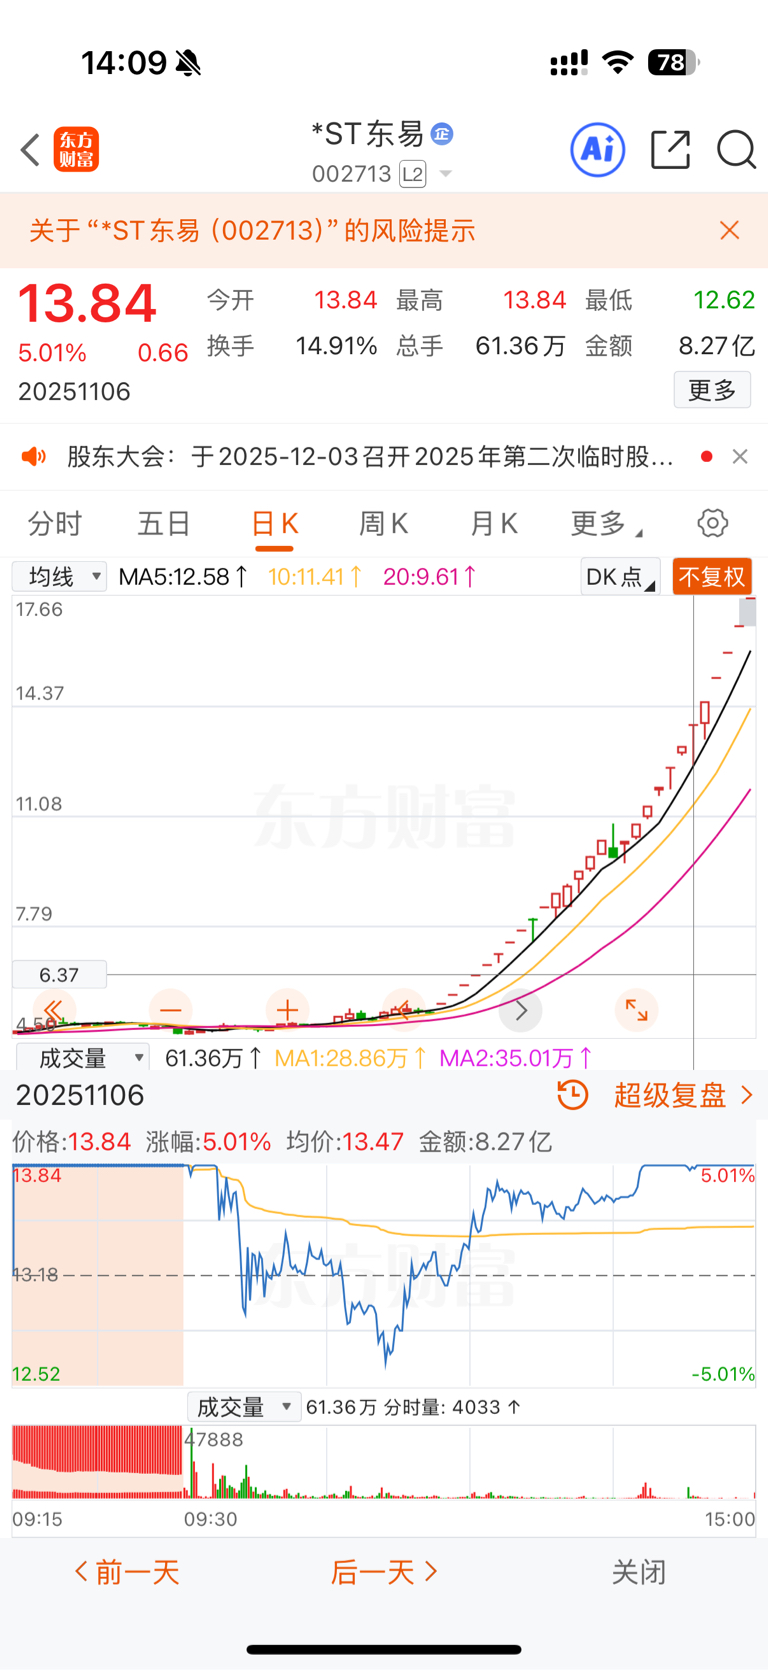This screenshot has width=768, height=1670.
Task: Tap the battery indicator in status bar
Action: coord(673,63)
